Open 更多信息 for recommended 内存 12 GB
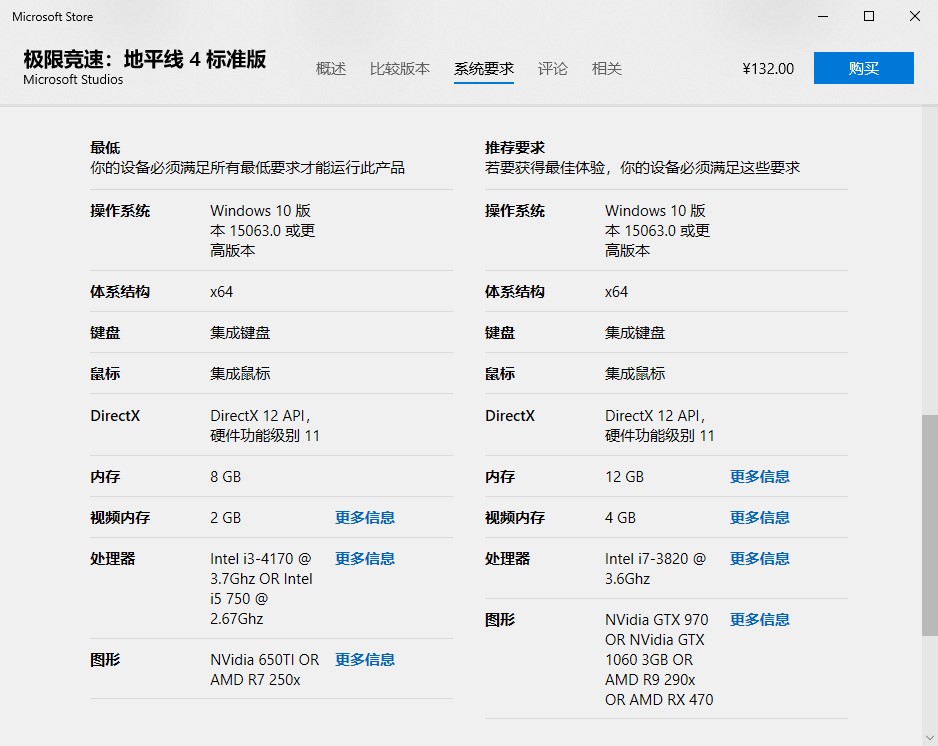Screen dimensions: 938x746 (758, 476)
